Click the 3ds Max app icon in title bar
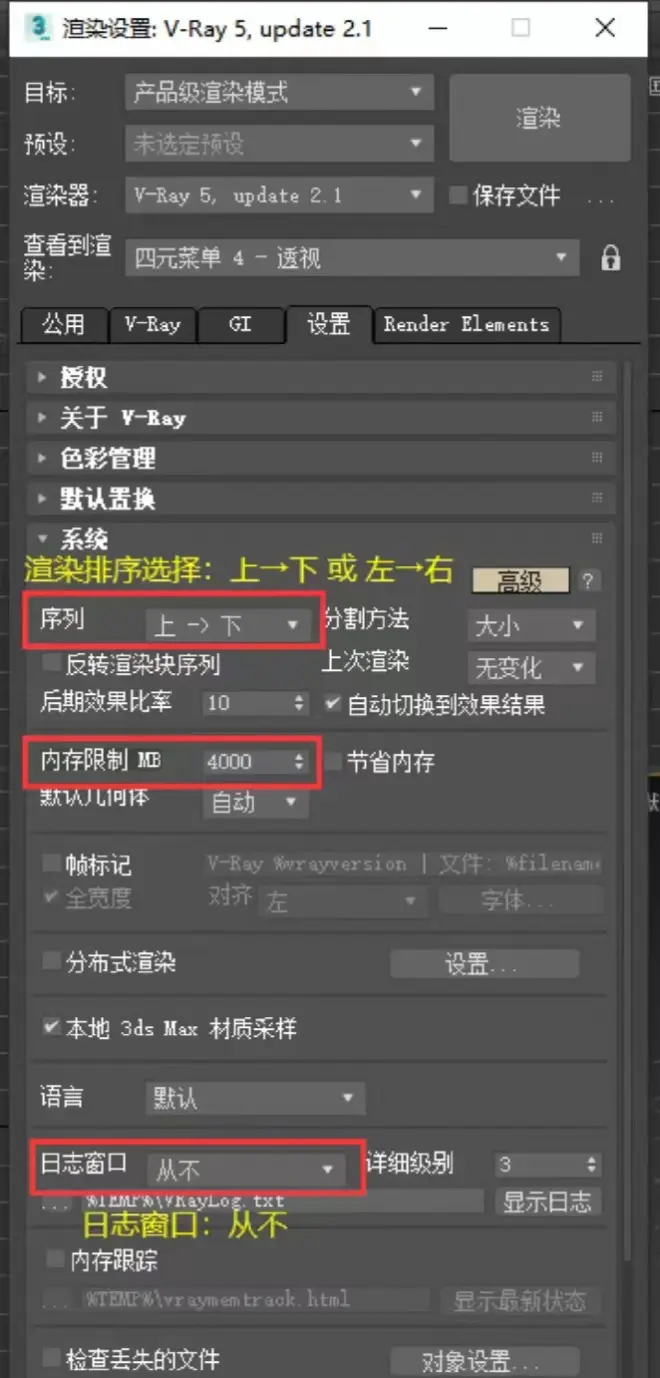Screen dimensions: 660x1378 pyautogui.click(x=40, y=27)
